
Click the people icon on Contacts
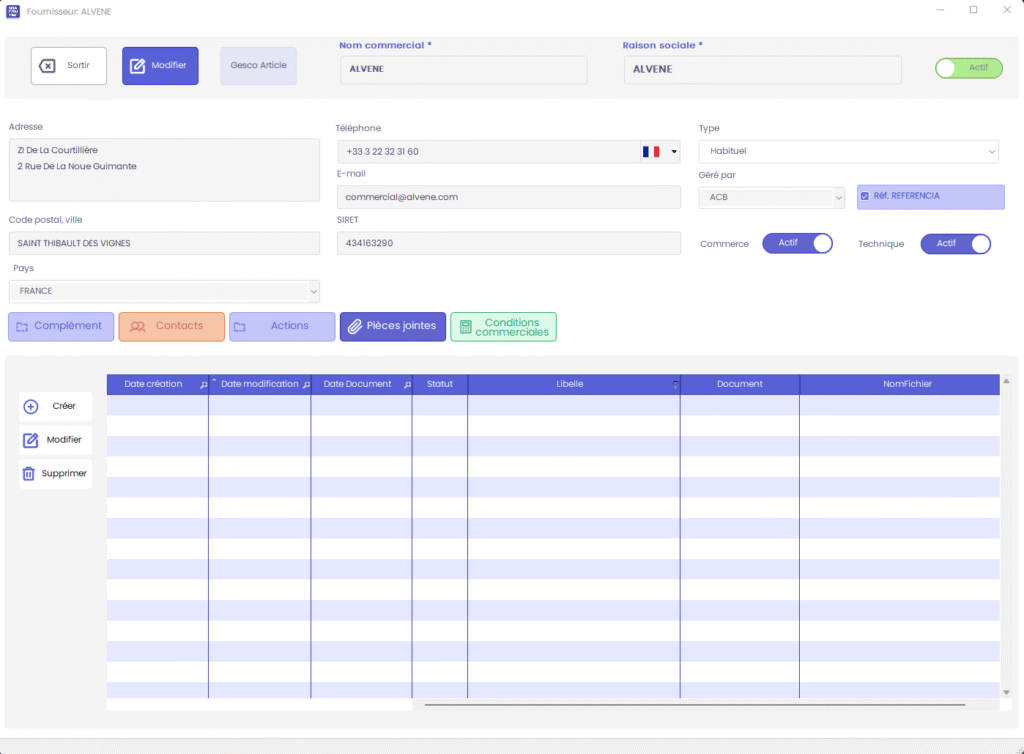tap(138, 326)
